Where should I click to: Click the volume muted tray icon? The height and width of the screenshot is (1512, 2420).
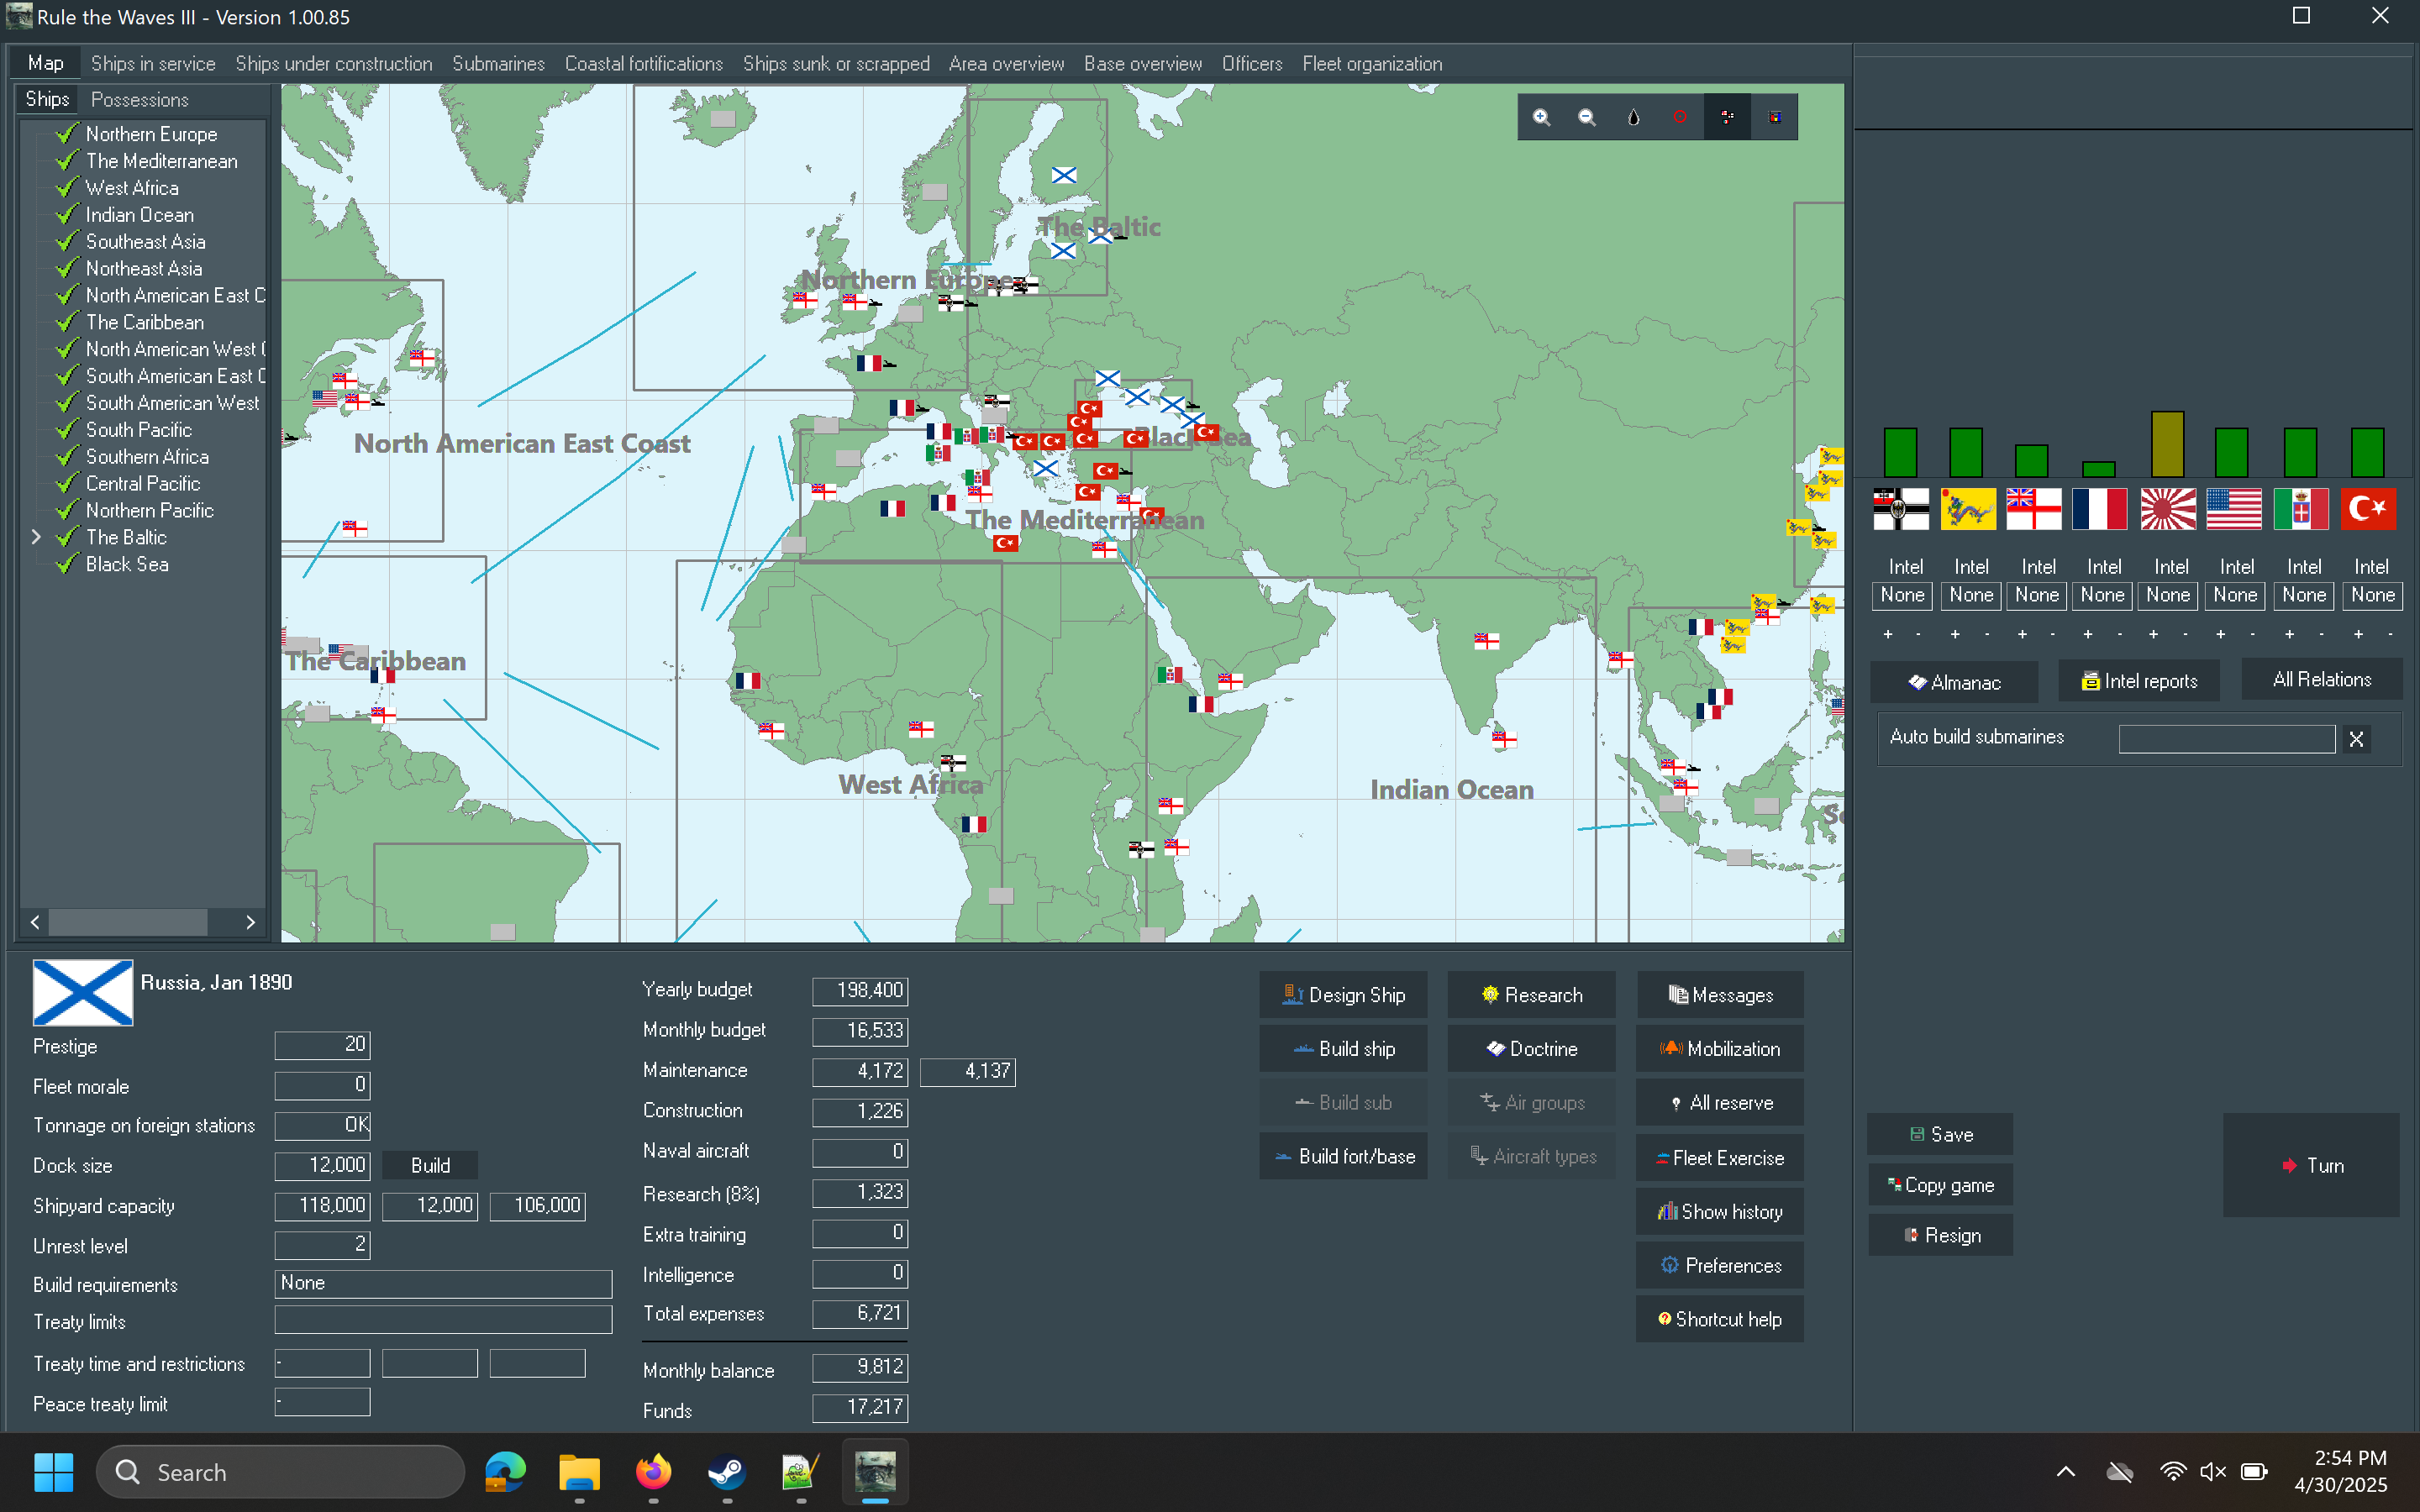pyautogui.click(x=2212, y=1472)
